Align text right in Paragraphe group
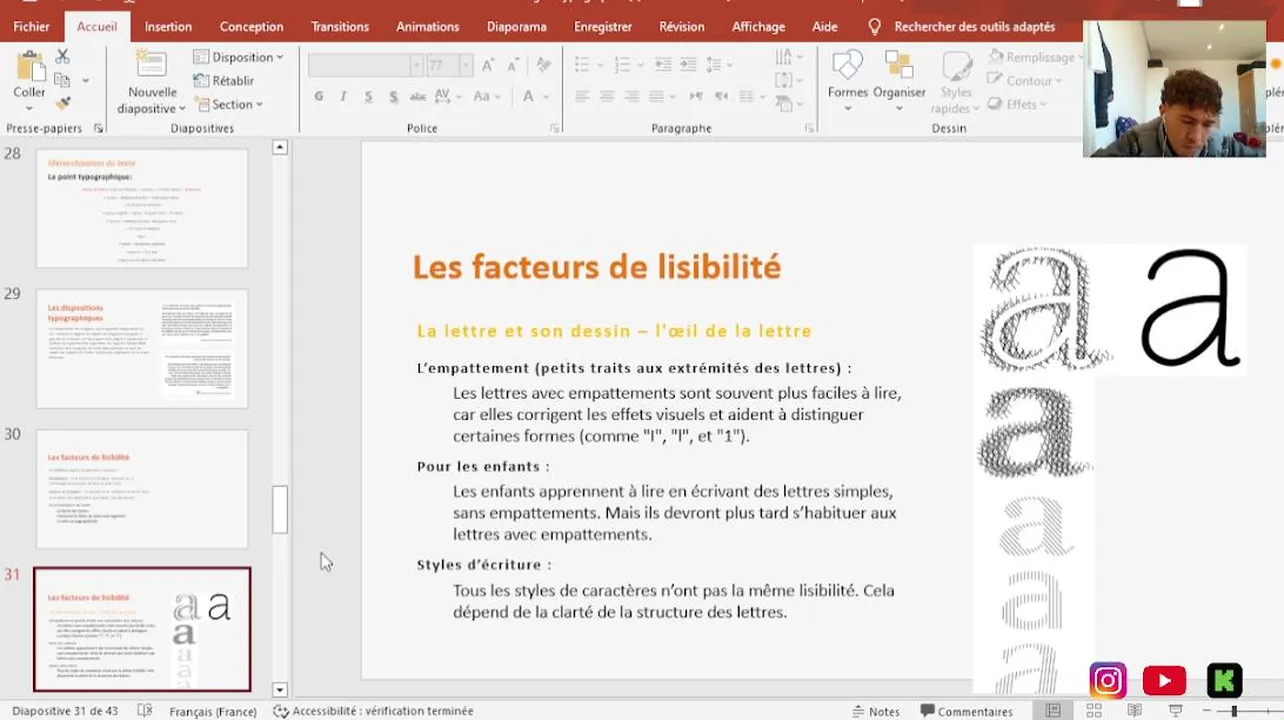 click(632, 97)
